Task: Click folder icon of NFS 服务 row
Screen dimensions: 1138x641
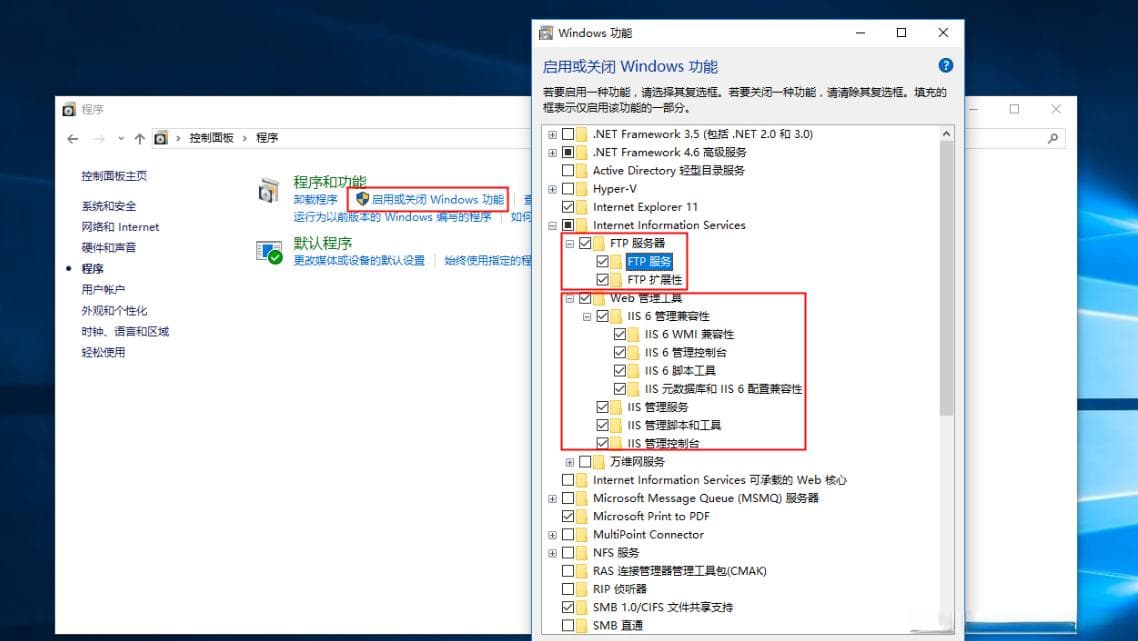Action: pos(582,552)
